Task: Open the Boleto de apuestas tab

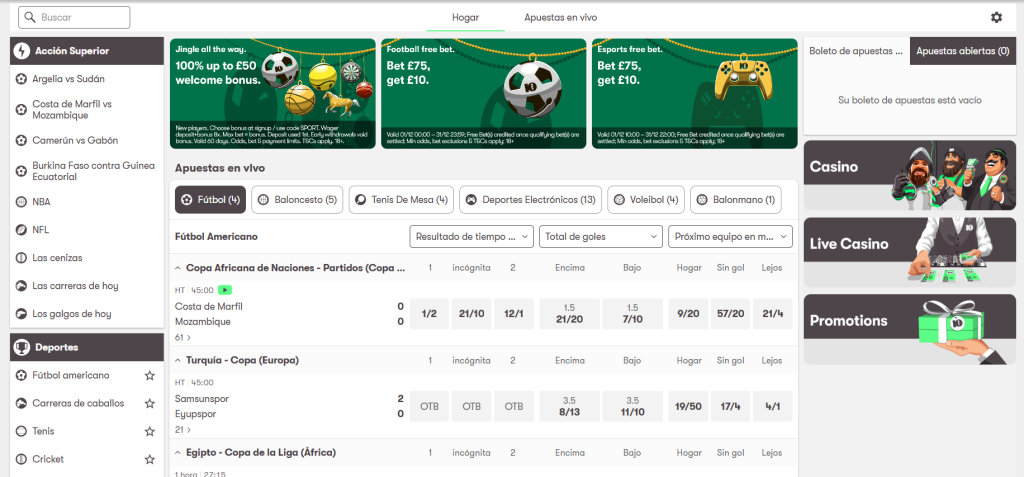Action: [x=856, y=51]
